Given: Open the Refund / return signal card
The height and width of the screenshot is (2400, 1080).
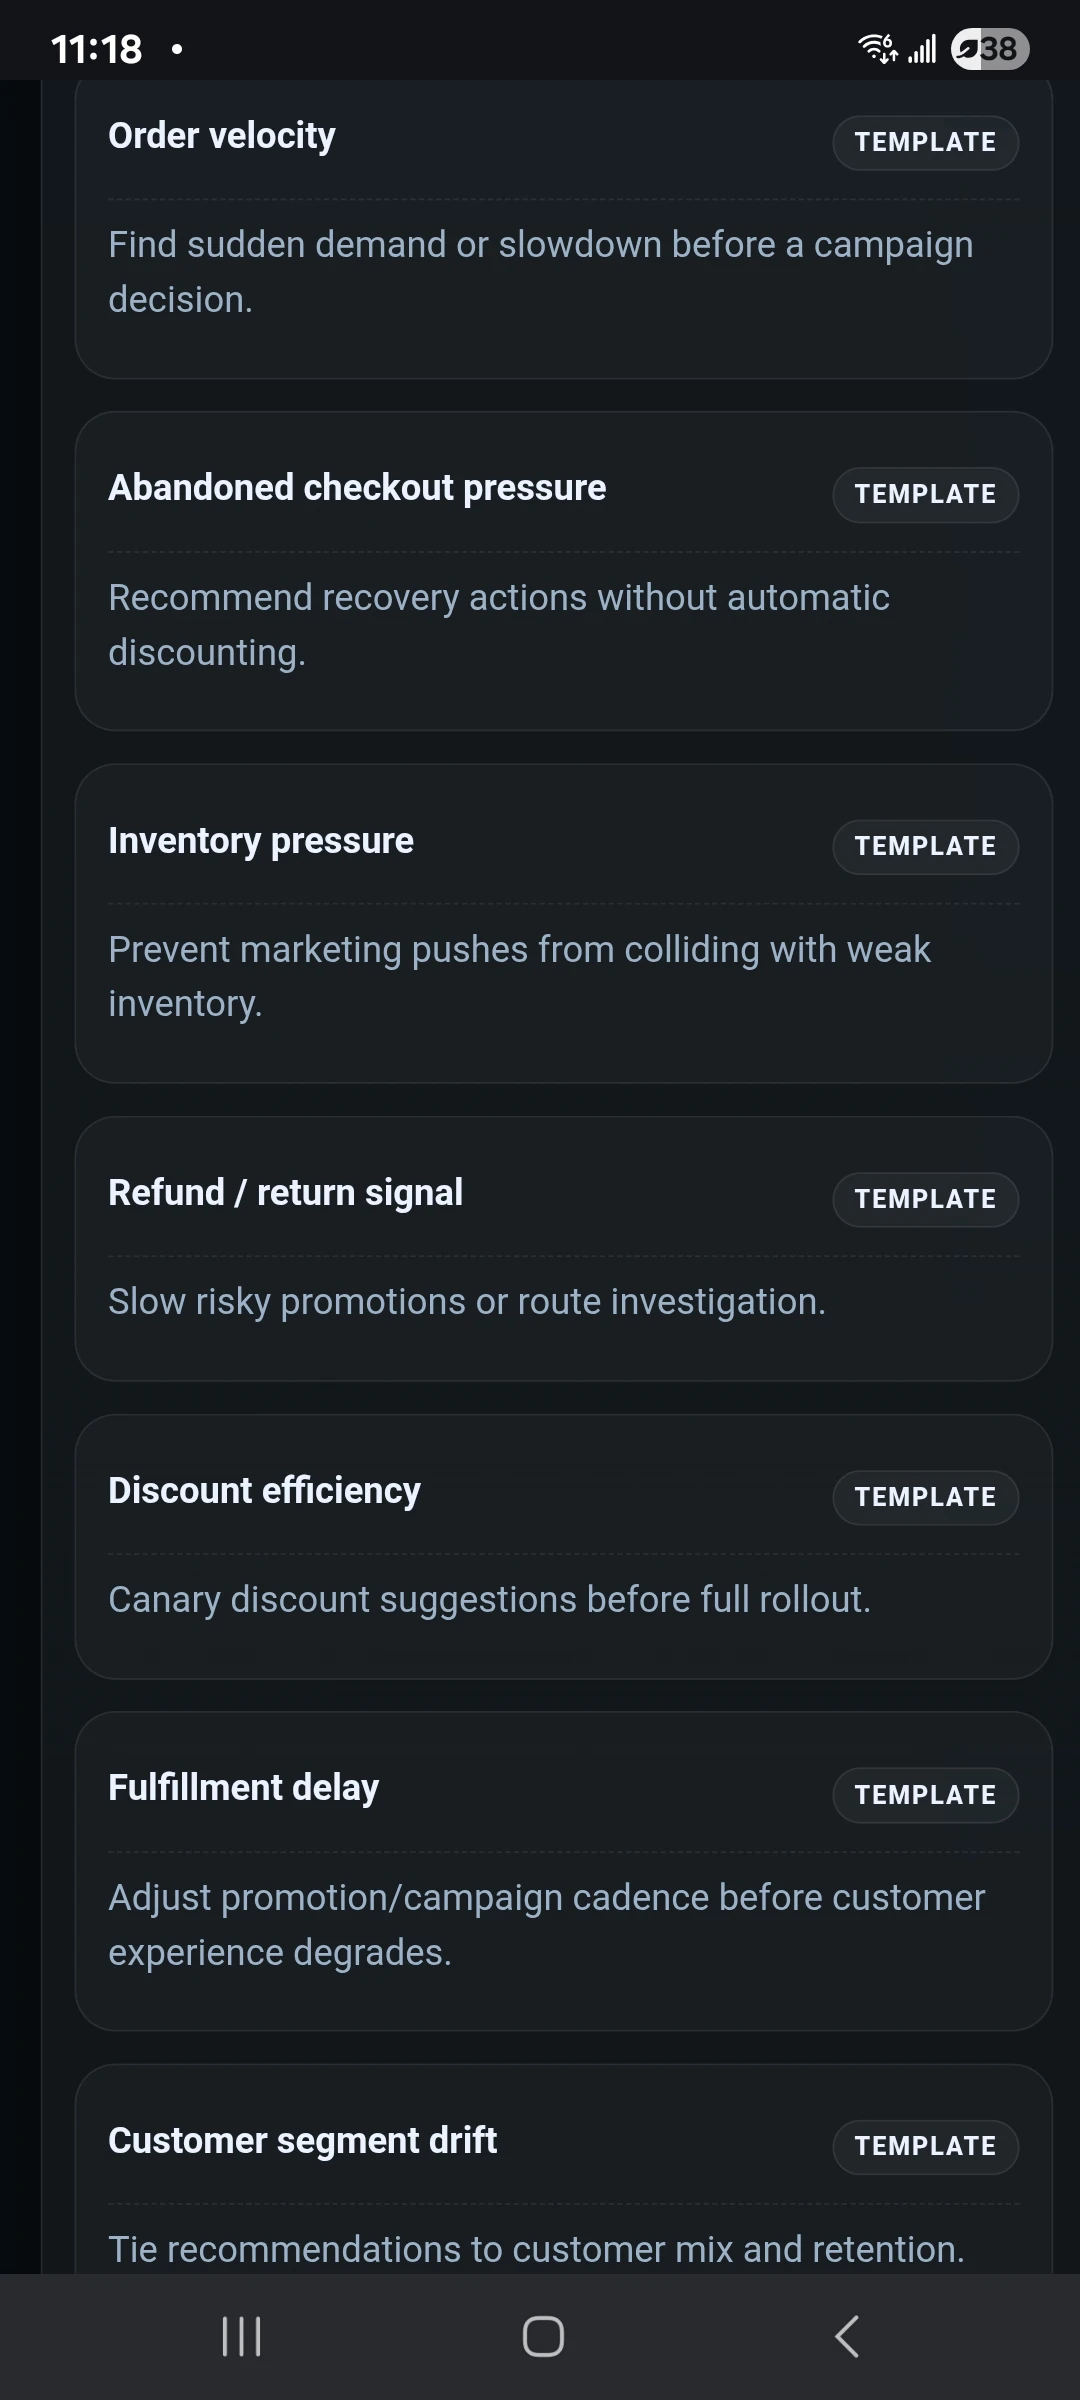Looking at the screenshot, I should (285, 1192).
